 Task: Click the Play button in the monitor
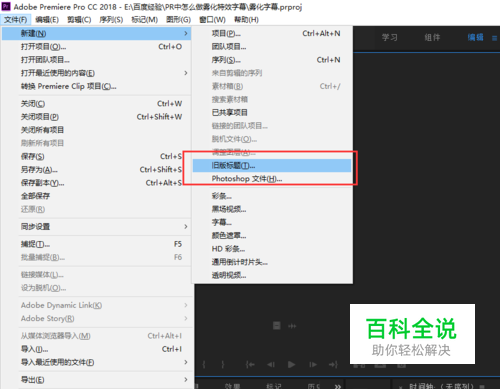coord(291,365)
